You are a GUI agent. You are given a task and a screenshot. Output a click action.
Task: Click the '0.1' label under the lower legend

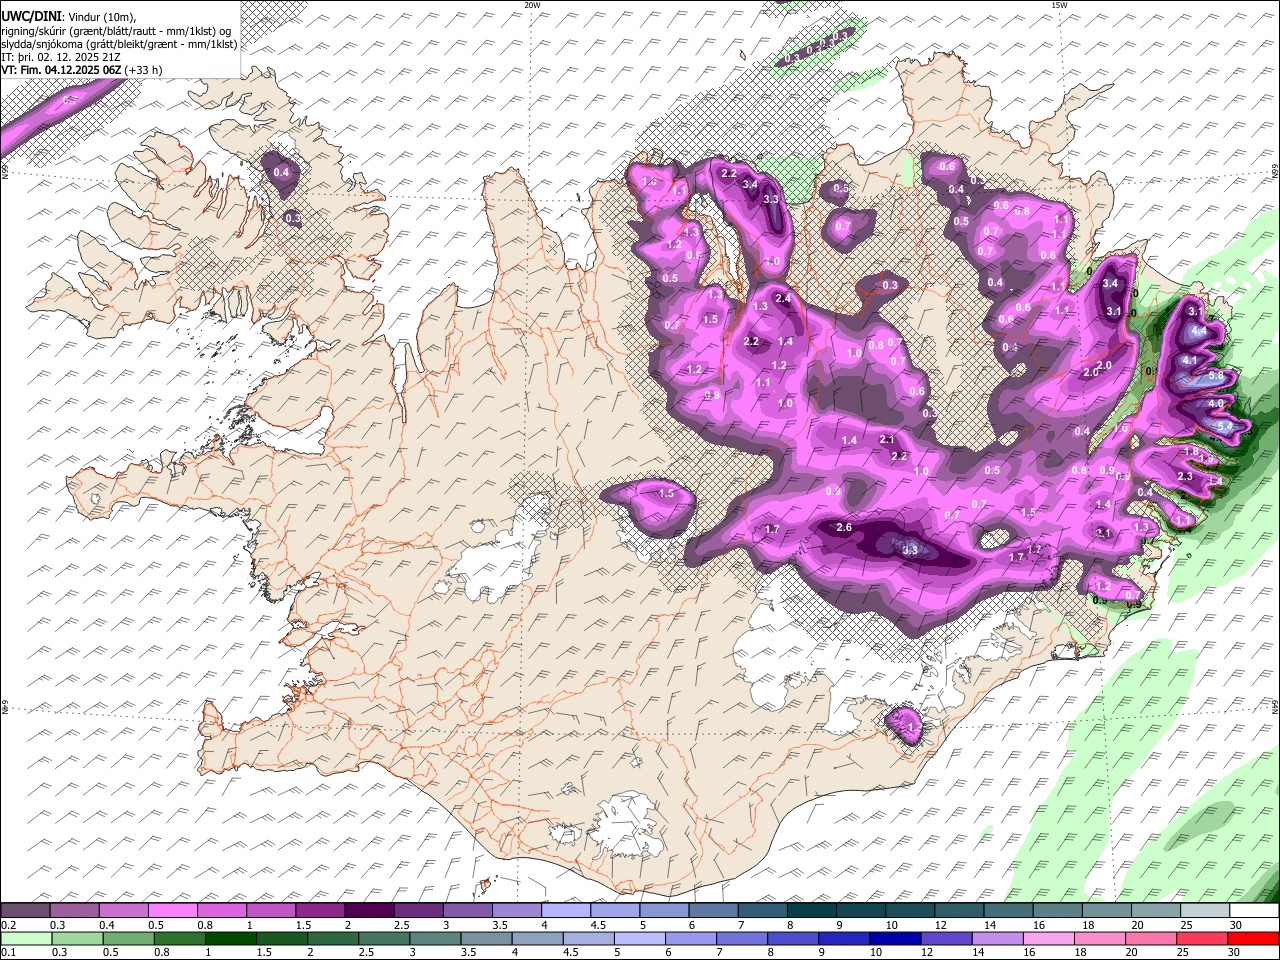point(7,952)
